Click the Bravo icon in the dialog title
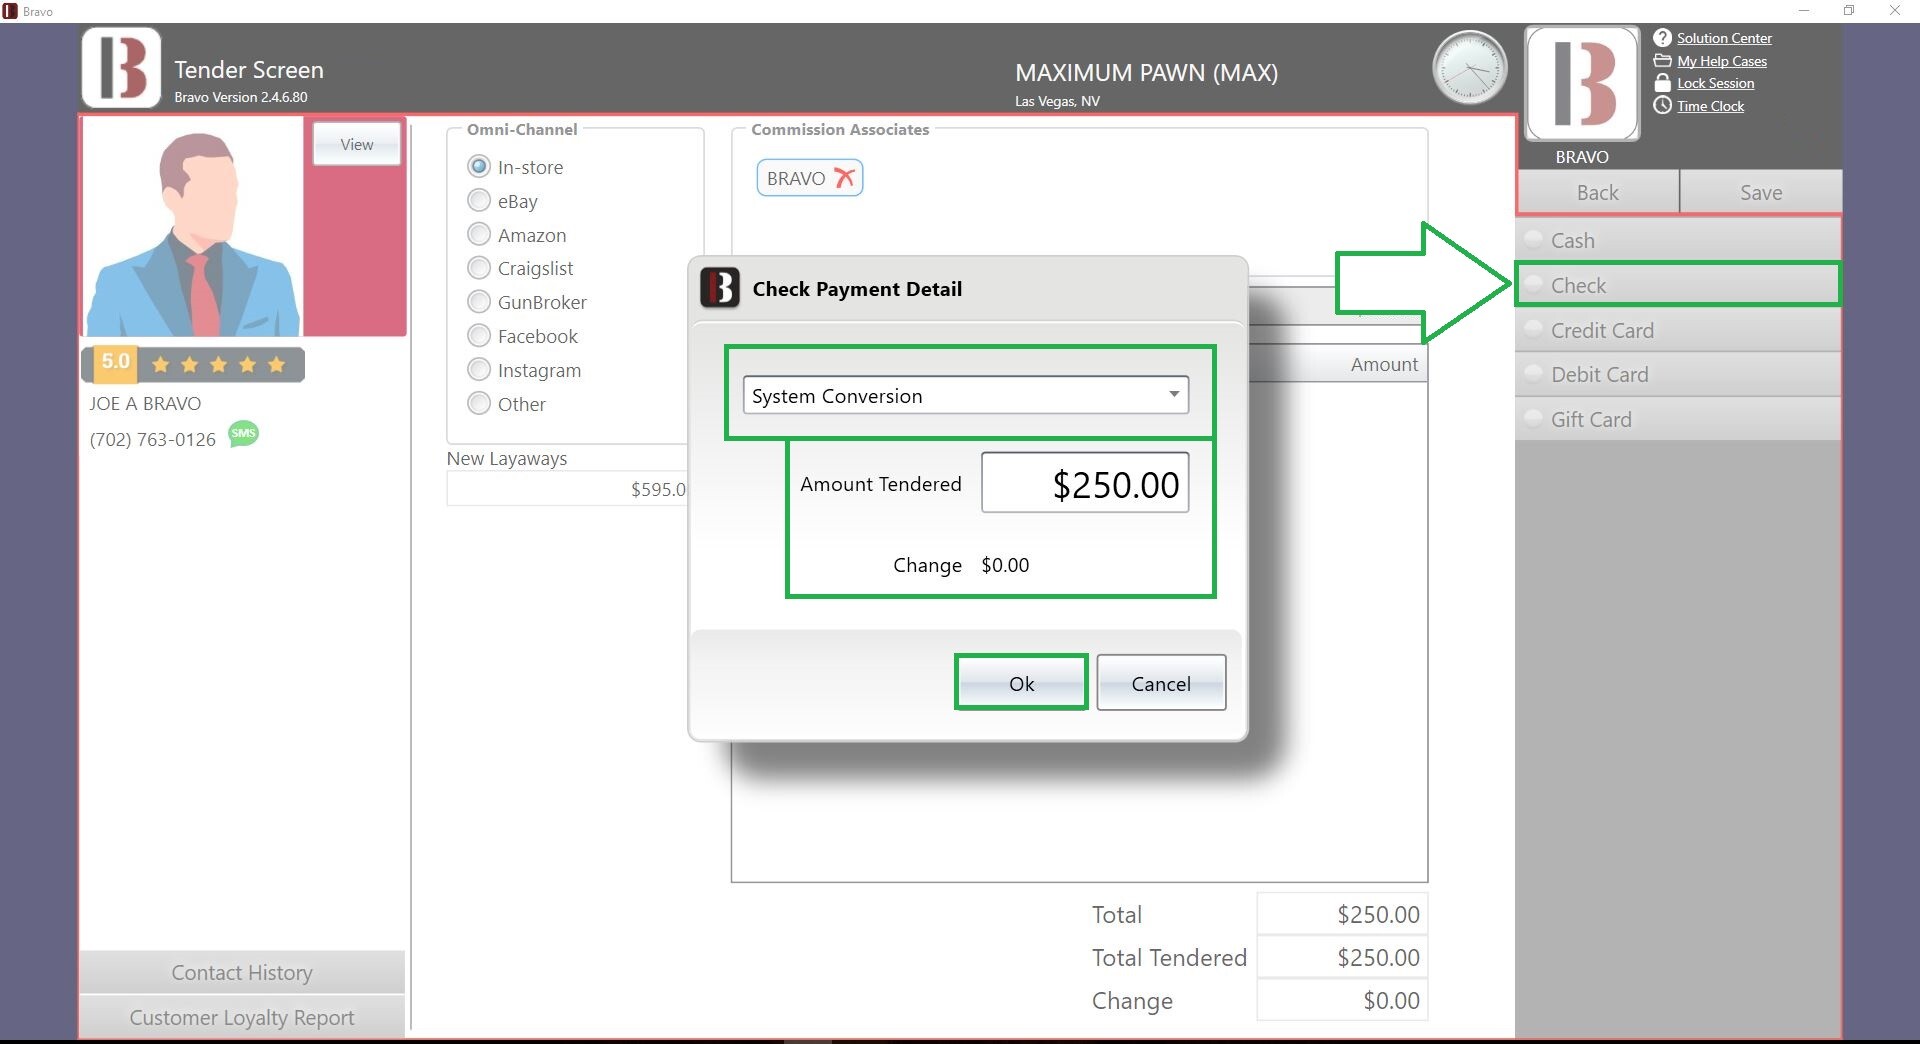Screen dimensions: 1920x1044 719,288
